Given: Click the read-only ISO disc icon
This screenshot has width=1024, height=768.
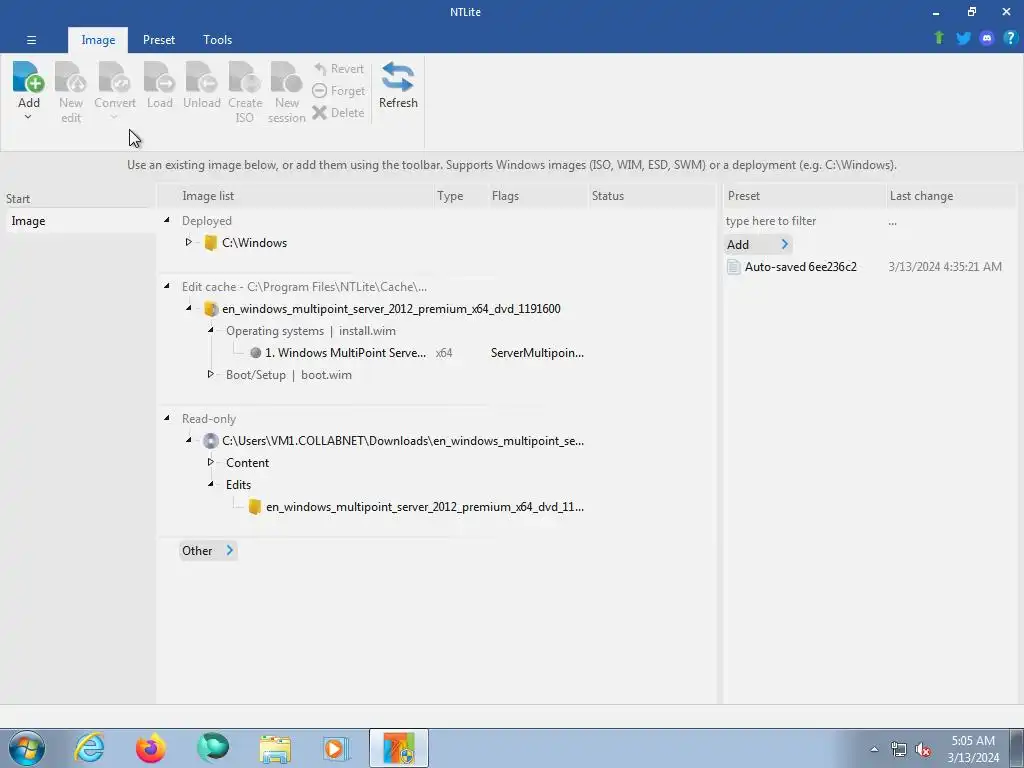Looking at the screenshot, I should tap(210, 441).
